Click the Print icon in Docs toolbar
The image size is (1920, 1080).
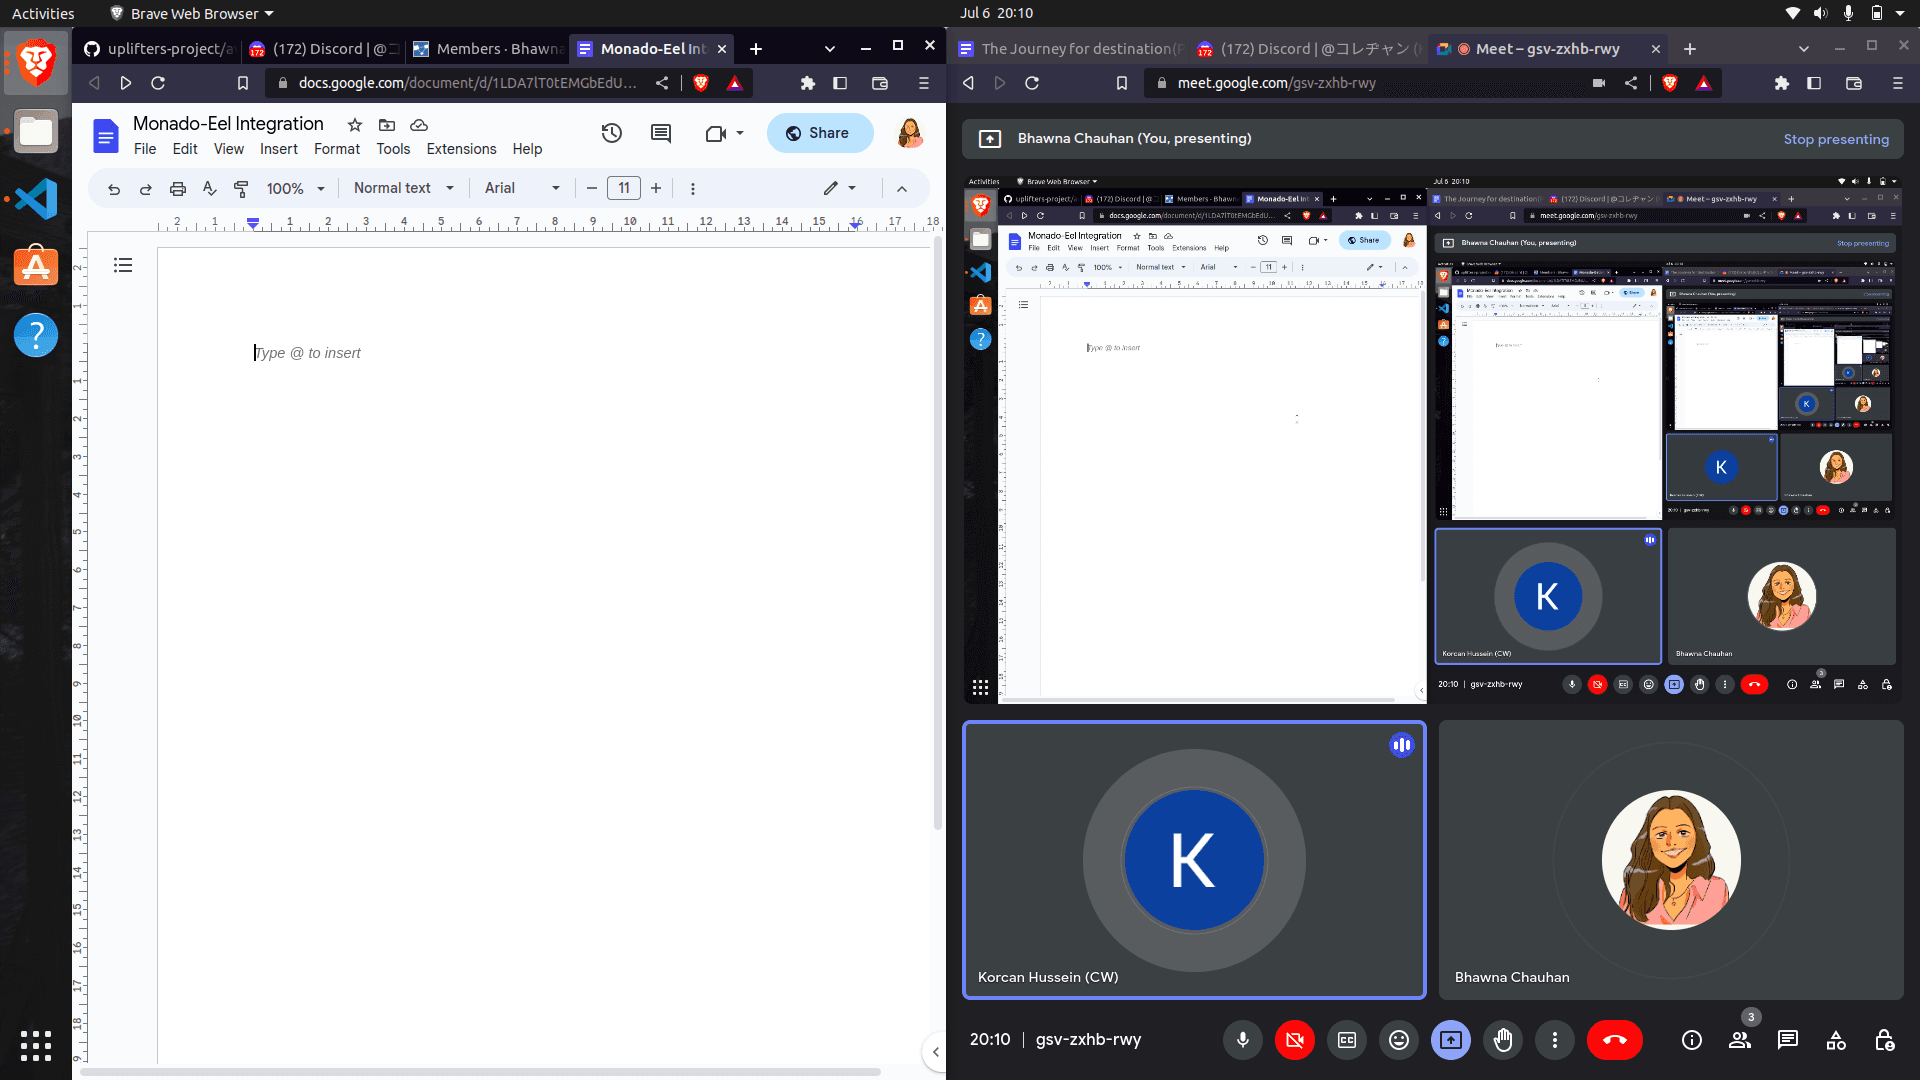pos(178,188)
